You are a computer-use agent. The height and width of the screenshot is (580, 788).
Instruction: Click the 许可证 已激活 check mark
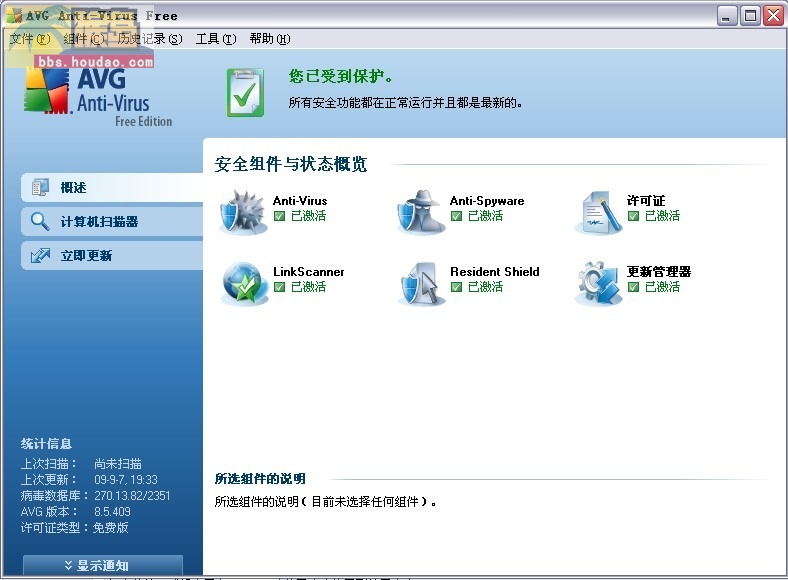click(633, 216)
